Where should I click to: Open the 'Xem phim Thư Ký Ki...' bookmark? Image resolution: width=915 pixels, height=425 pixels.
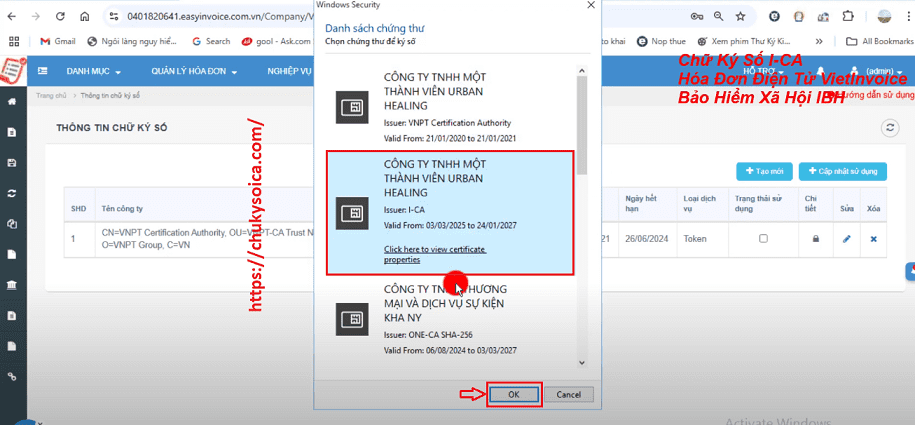(x=744, y=41)
